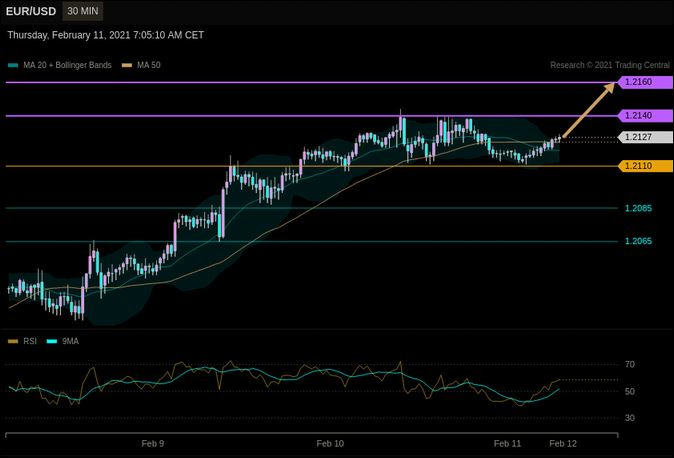
Task: Click the 1.2110 pivot price tag
Action: point(645,166)
